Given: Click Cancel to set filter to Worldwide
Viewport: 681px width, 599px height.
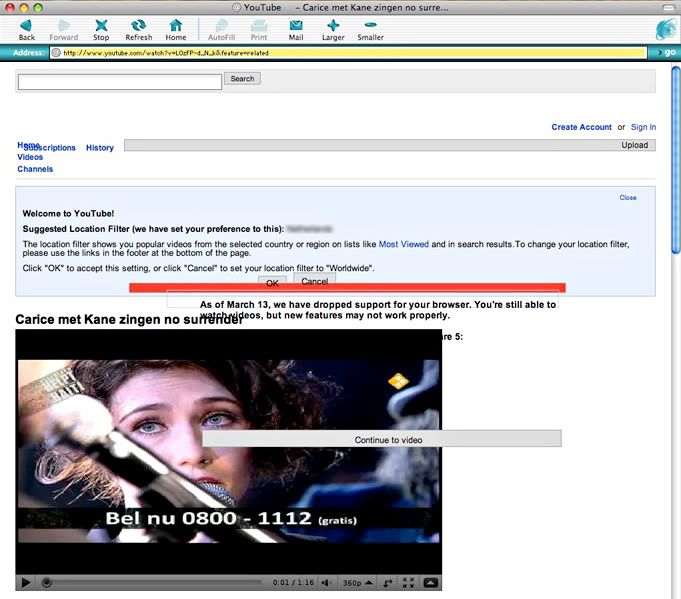Looking at the screenshot, I should 314,279.
